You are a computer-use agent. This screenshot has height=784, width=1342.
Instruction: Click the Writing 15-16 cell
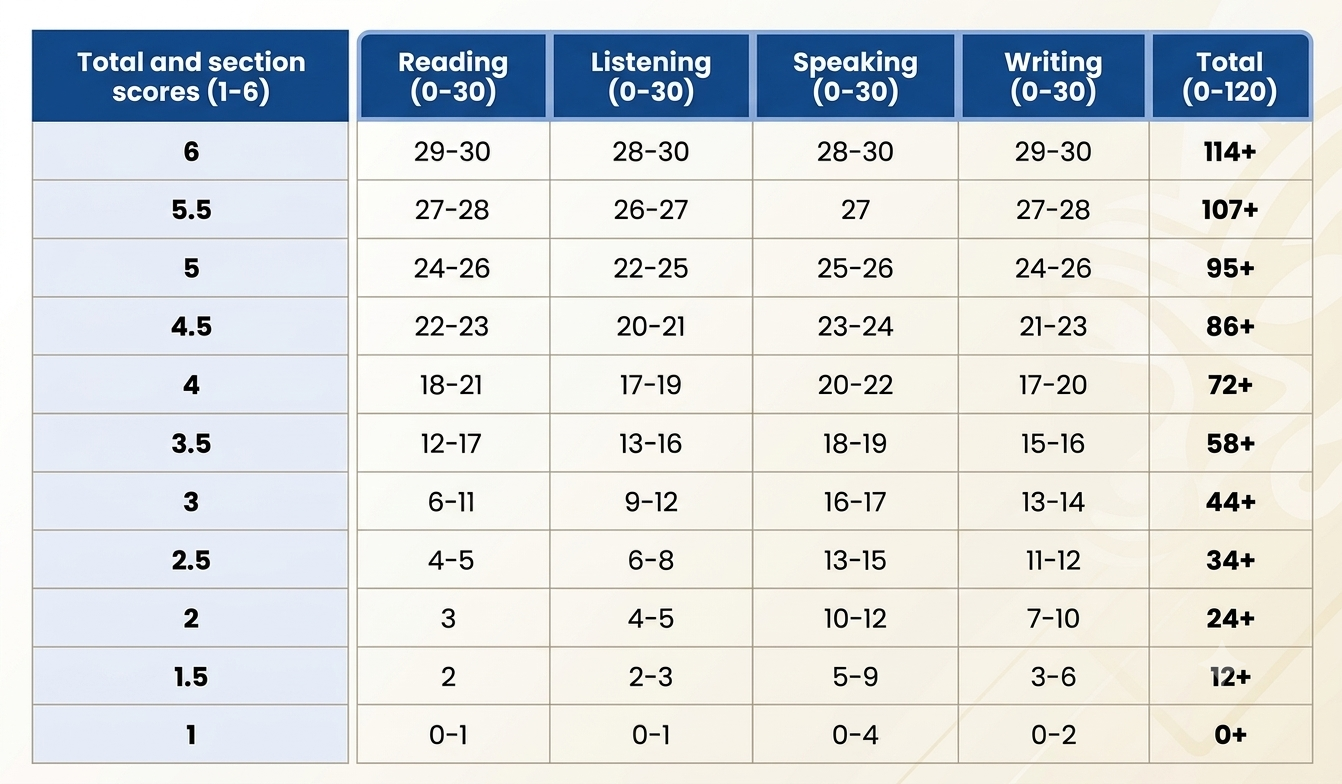pos(1053,442)
